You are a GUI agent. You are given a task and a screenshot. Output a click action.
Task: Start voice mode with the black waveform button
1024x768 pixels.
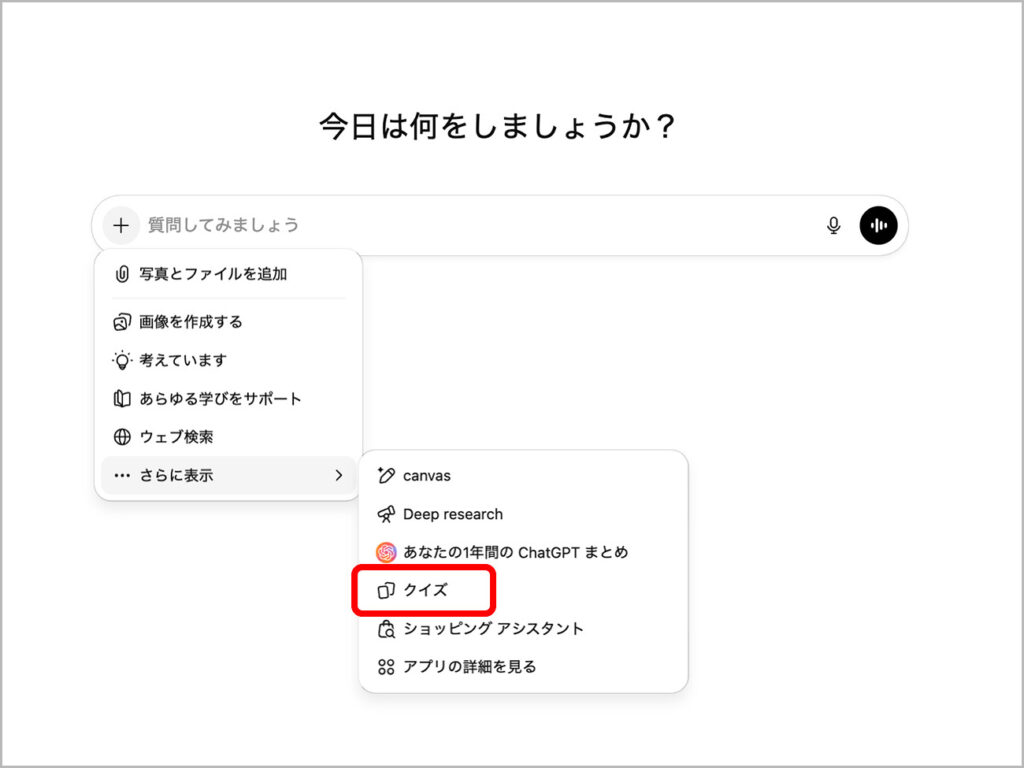tap(878, 225)
